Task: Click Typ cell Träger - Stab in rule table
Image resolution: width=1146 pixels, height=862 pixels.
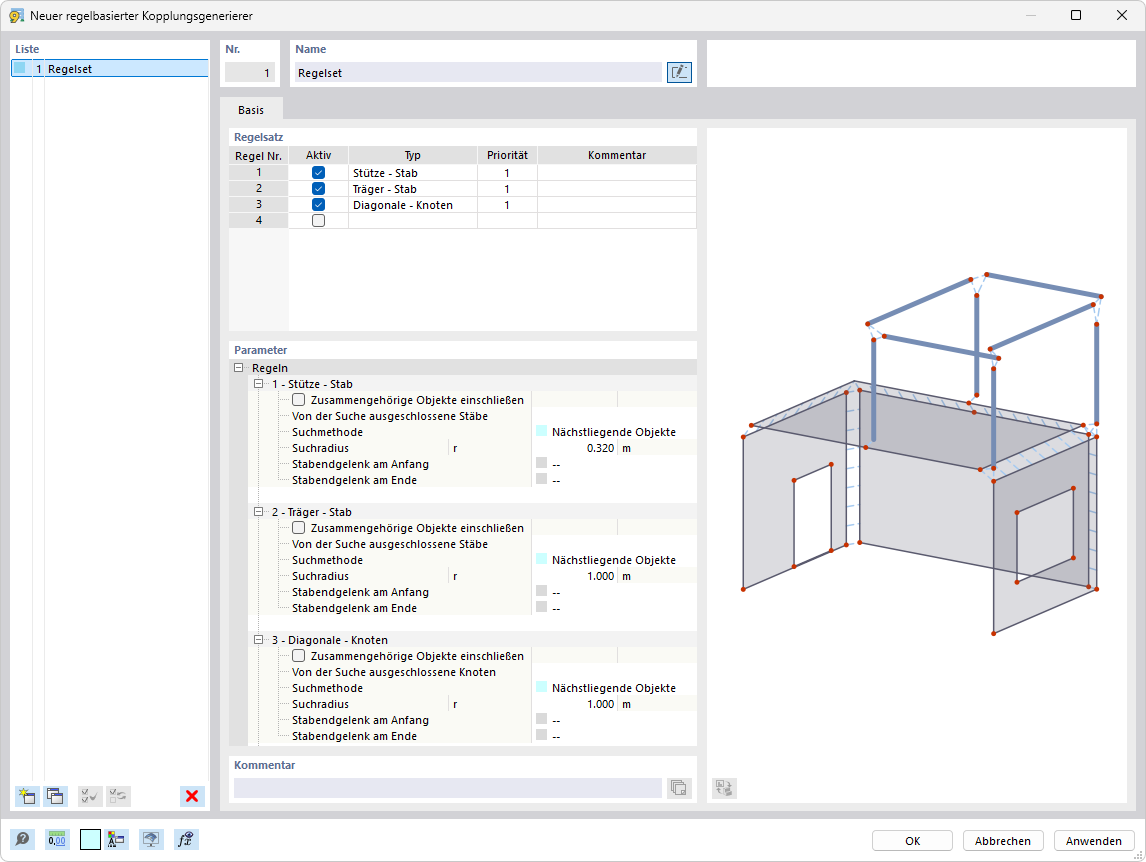Action: coord(413,189)
